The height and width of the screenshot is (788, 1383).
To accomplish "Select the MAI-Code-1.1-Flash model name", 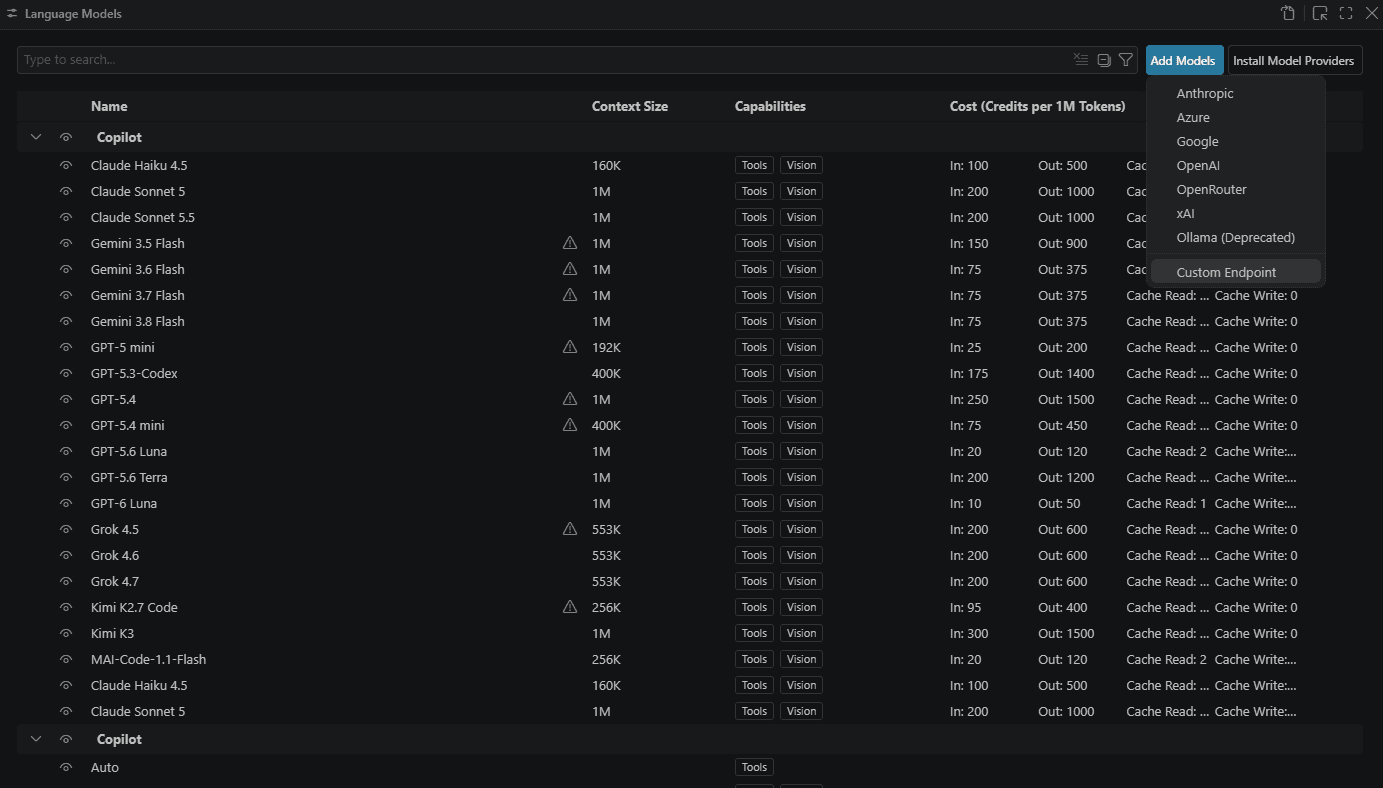I will pyautogui.click(x=148, y=659).
